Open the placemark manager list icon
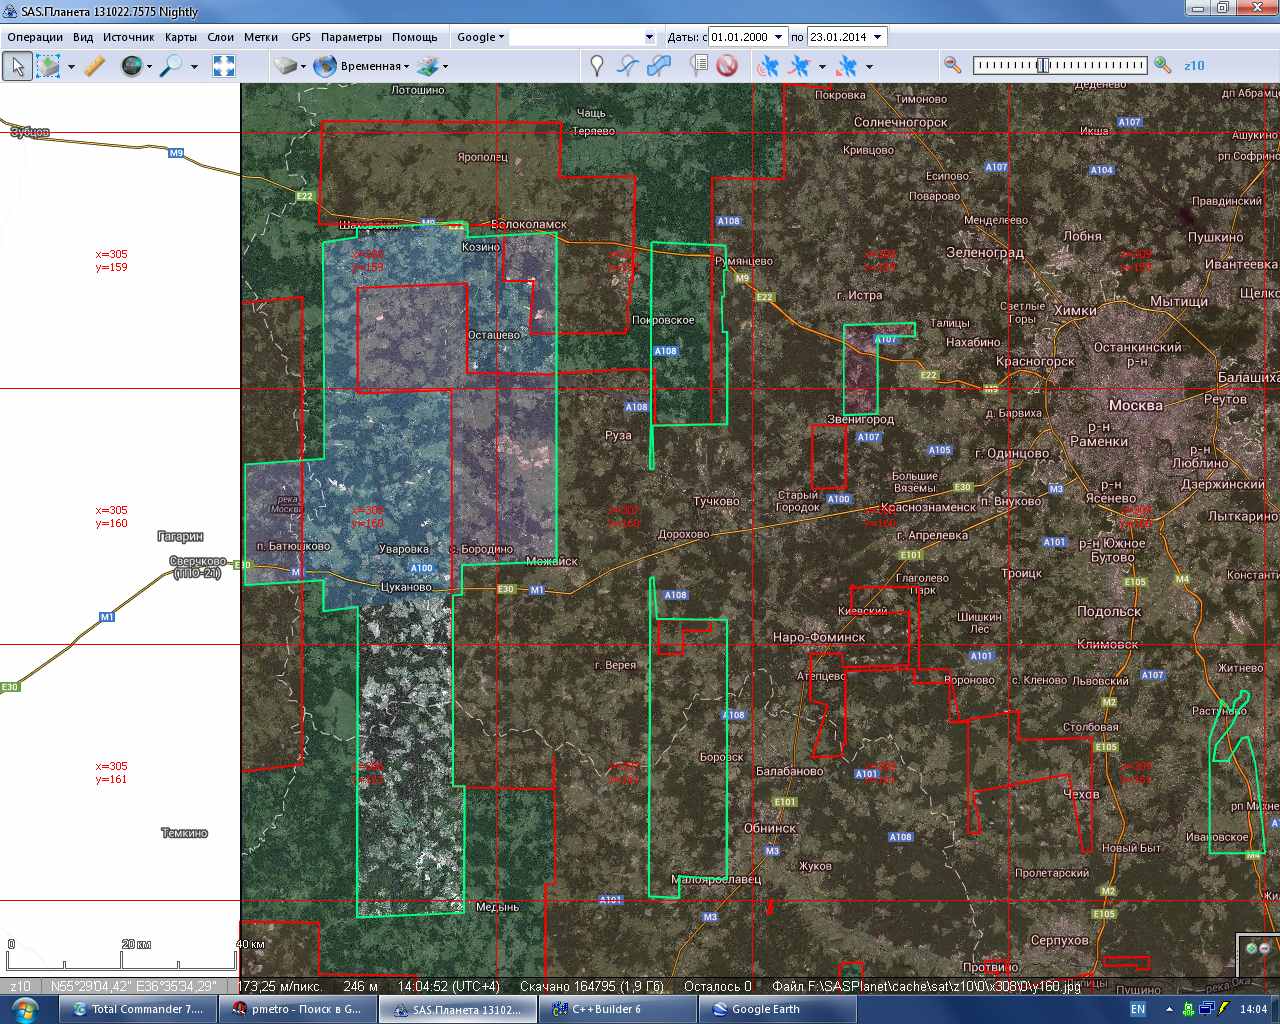Screen dimensions: 1280x1024 (x=699, y=66)
